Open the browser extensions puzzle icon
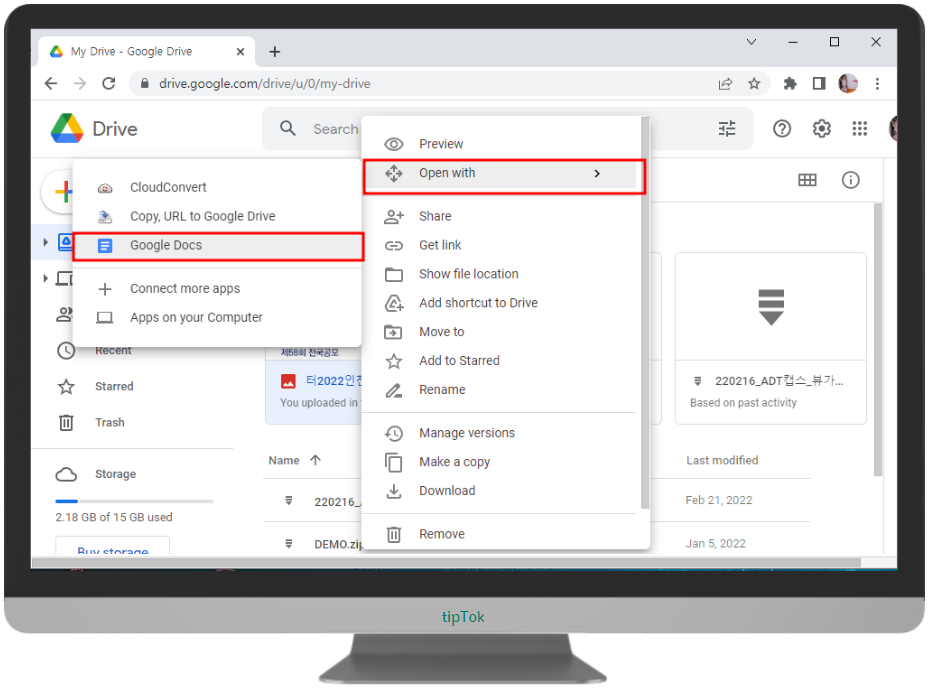 point(790,84)
